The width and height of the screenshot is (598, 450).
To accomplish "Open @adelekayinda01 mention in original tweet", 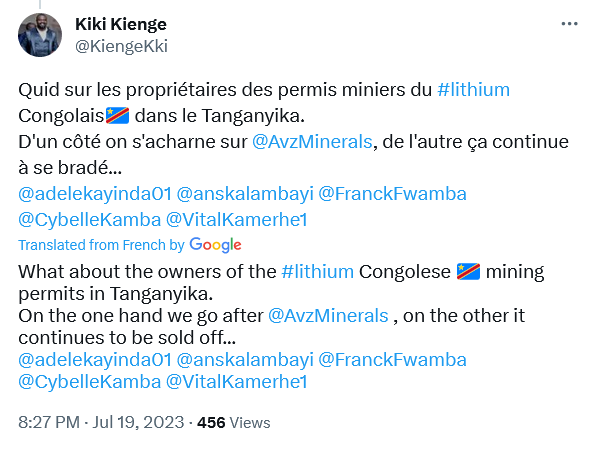I will point(95,193).
